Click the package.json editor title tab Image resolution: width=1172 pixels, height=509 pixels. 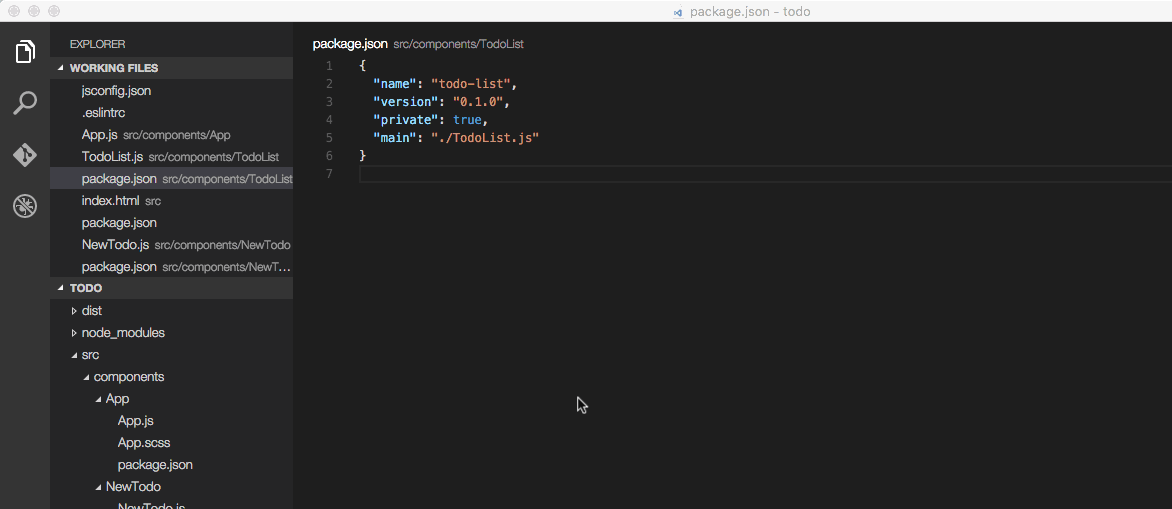coord(349,44)
